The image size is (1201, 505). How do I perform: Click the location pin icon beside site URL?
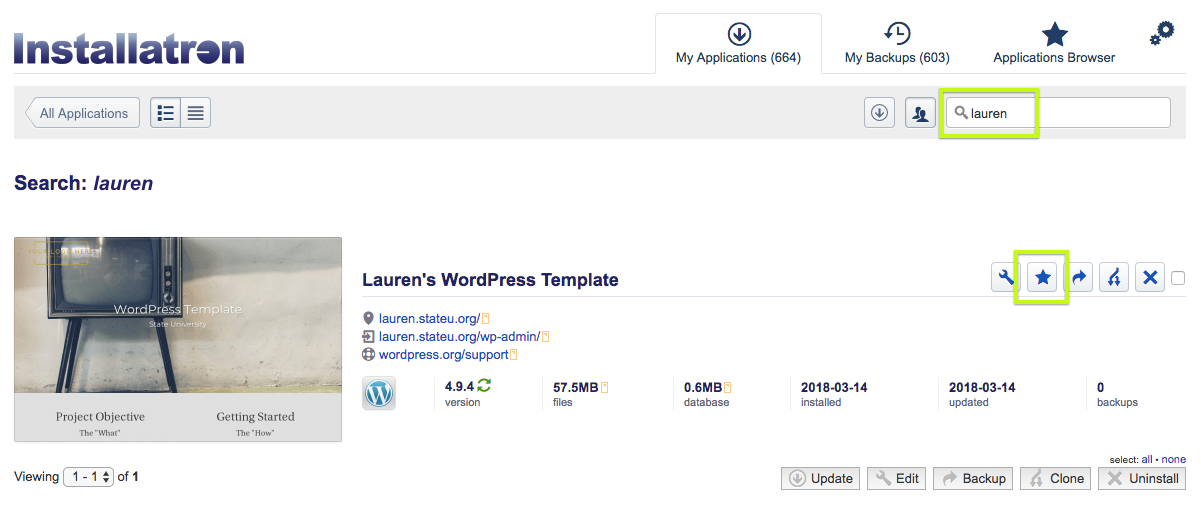coord(368,318)
